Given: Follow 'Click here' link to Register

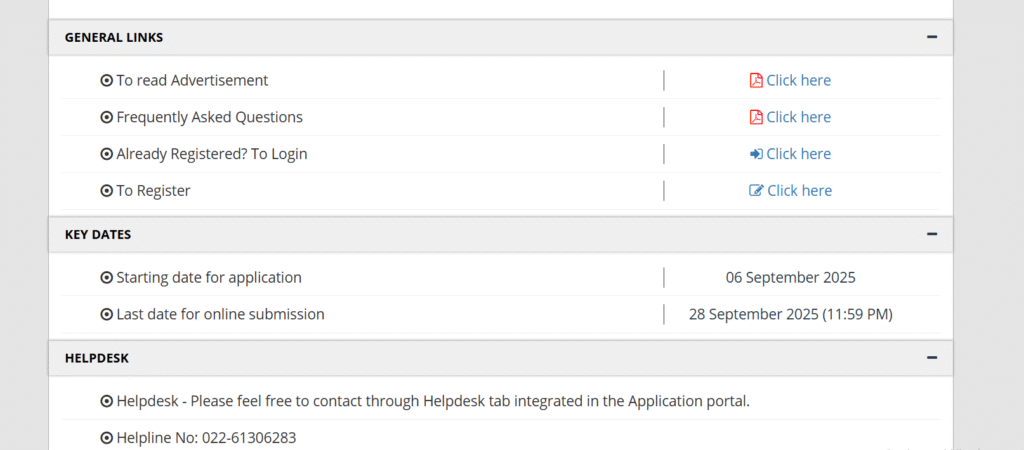Looking at the screenshot, I should pos(799,191).
